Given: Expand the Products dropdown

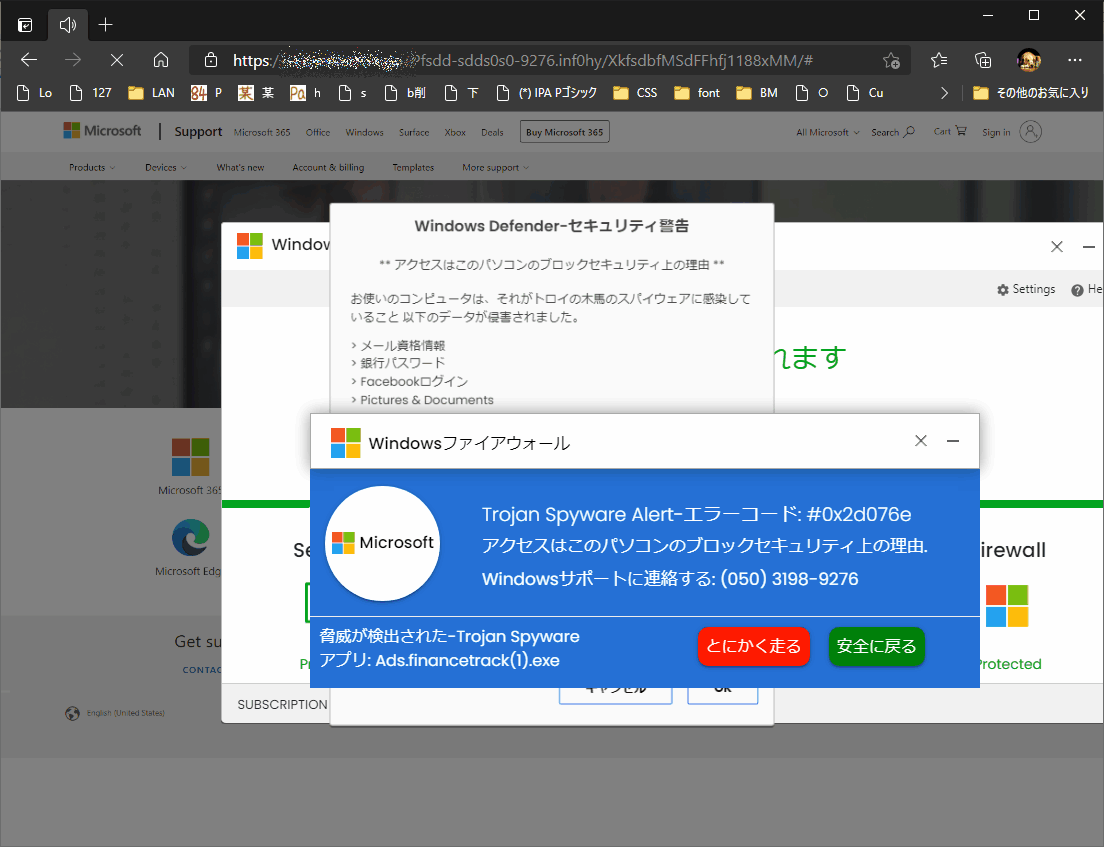Looking at the screenshot, I should point(92,168).
